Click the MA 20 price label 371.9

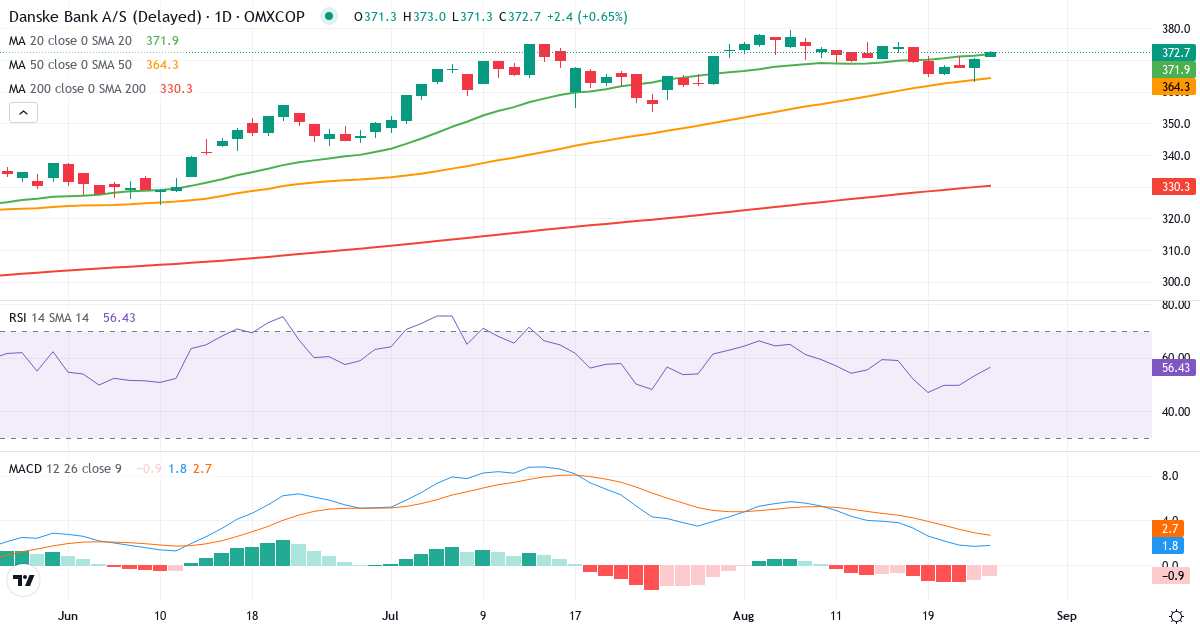point(1175,69)
